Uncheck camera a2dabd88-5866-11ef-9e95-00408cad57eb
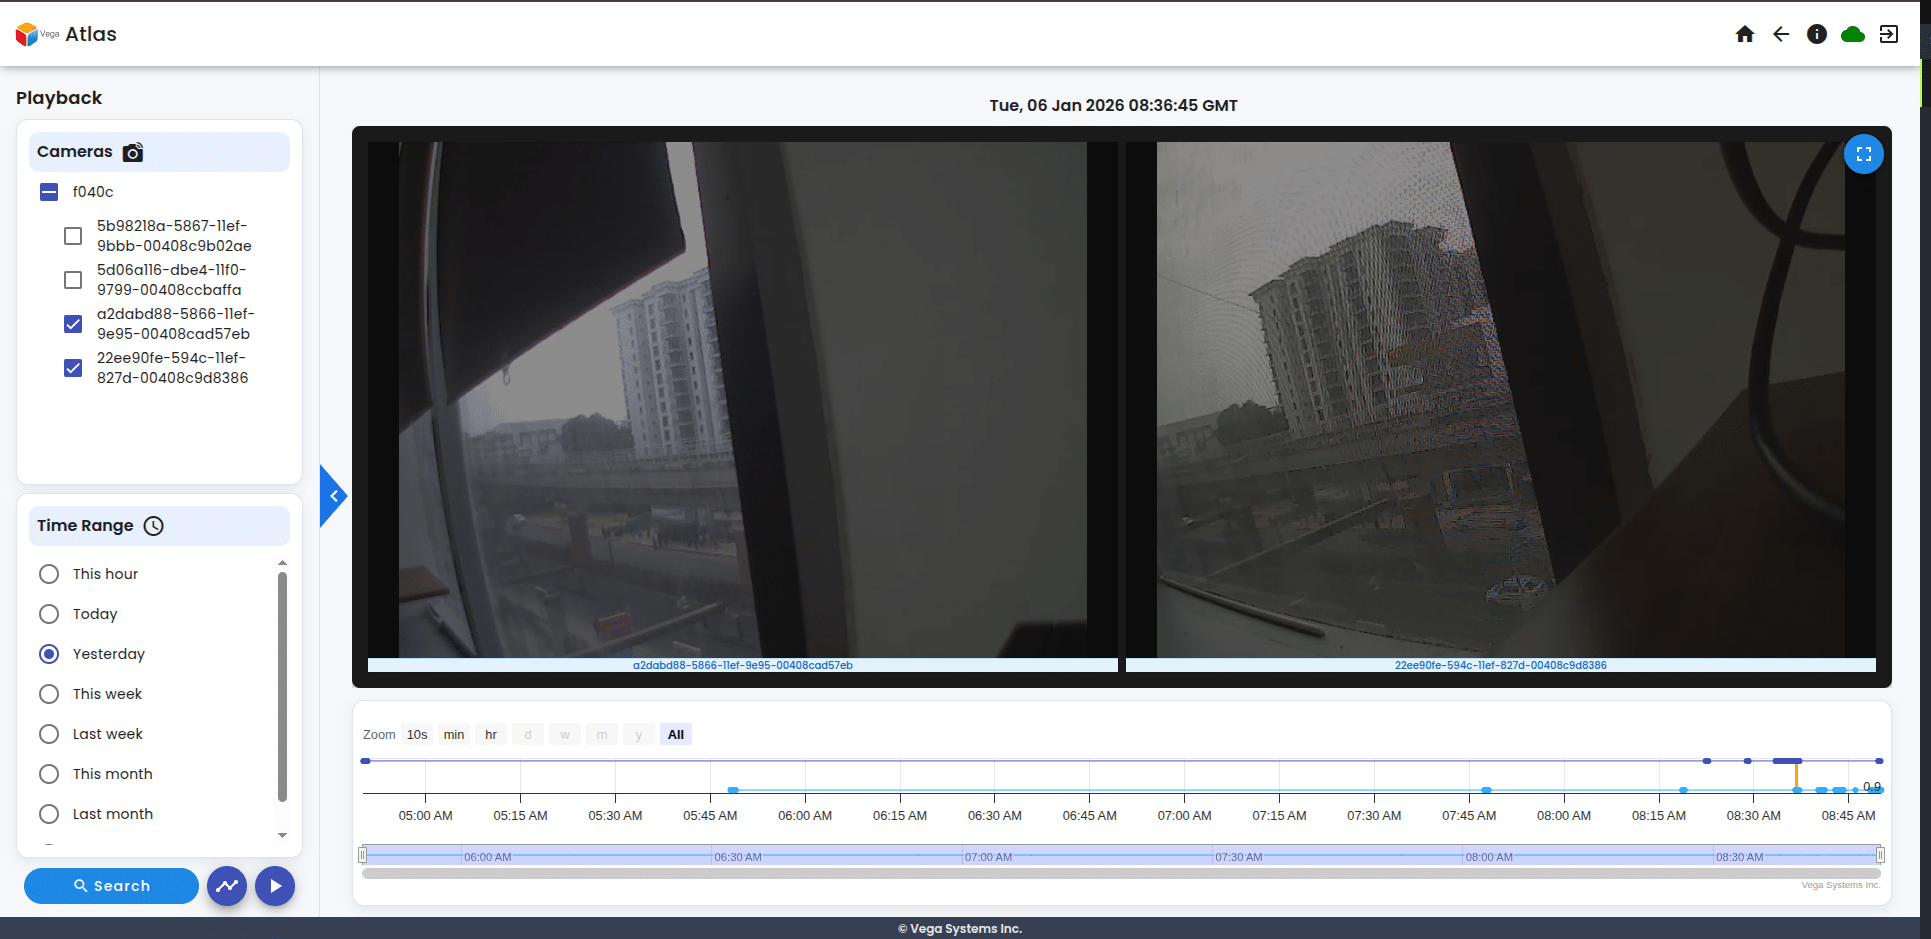This screenshot has height=939, width=1931. [x=72, y=323]
